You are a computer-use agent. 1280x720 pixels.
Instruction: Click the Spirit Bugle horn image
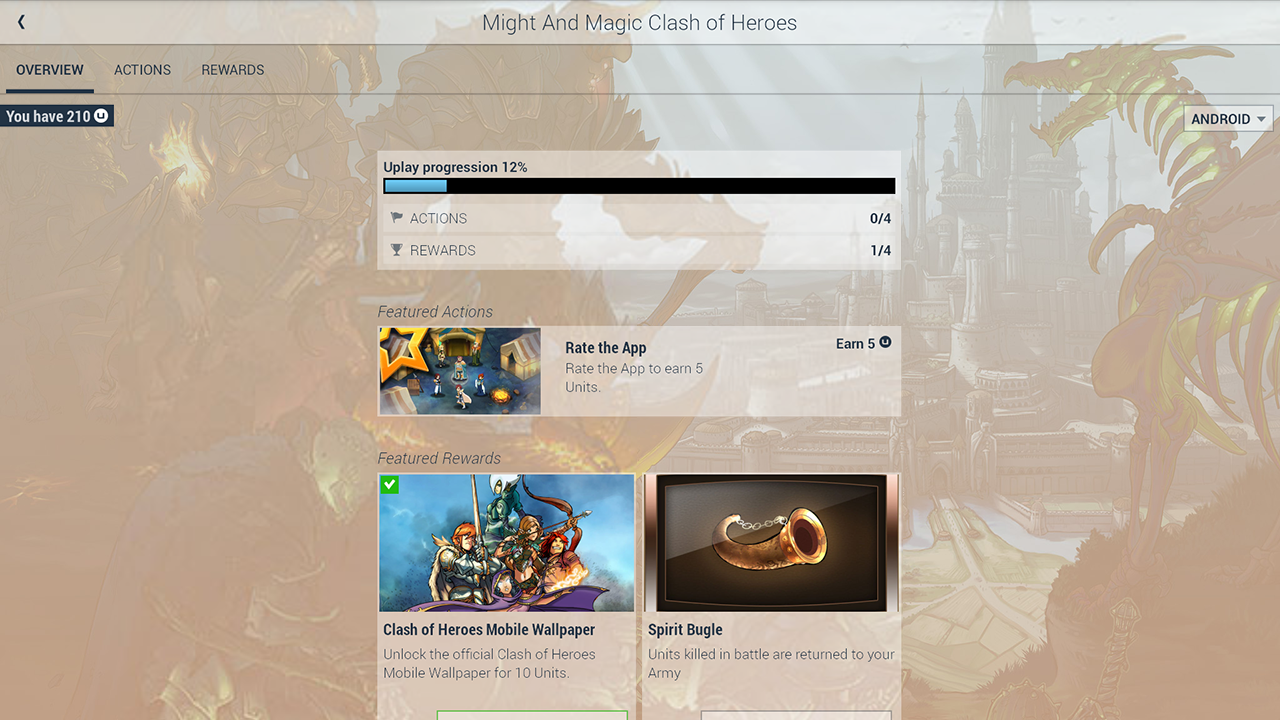[771, 543]
